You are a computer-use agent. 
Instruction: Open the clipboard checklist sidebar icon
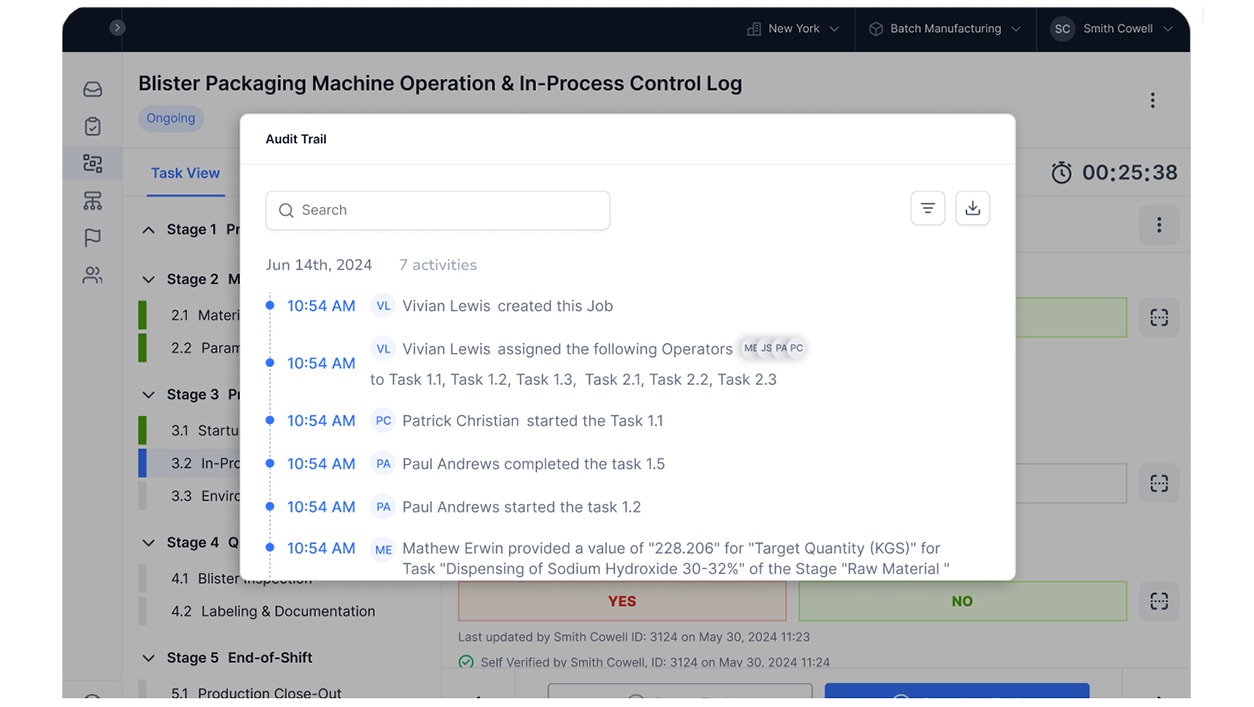pyautogui.click(x=92, y=126)
